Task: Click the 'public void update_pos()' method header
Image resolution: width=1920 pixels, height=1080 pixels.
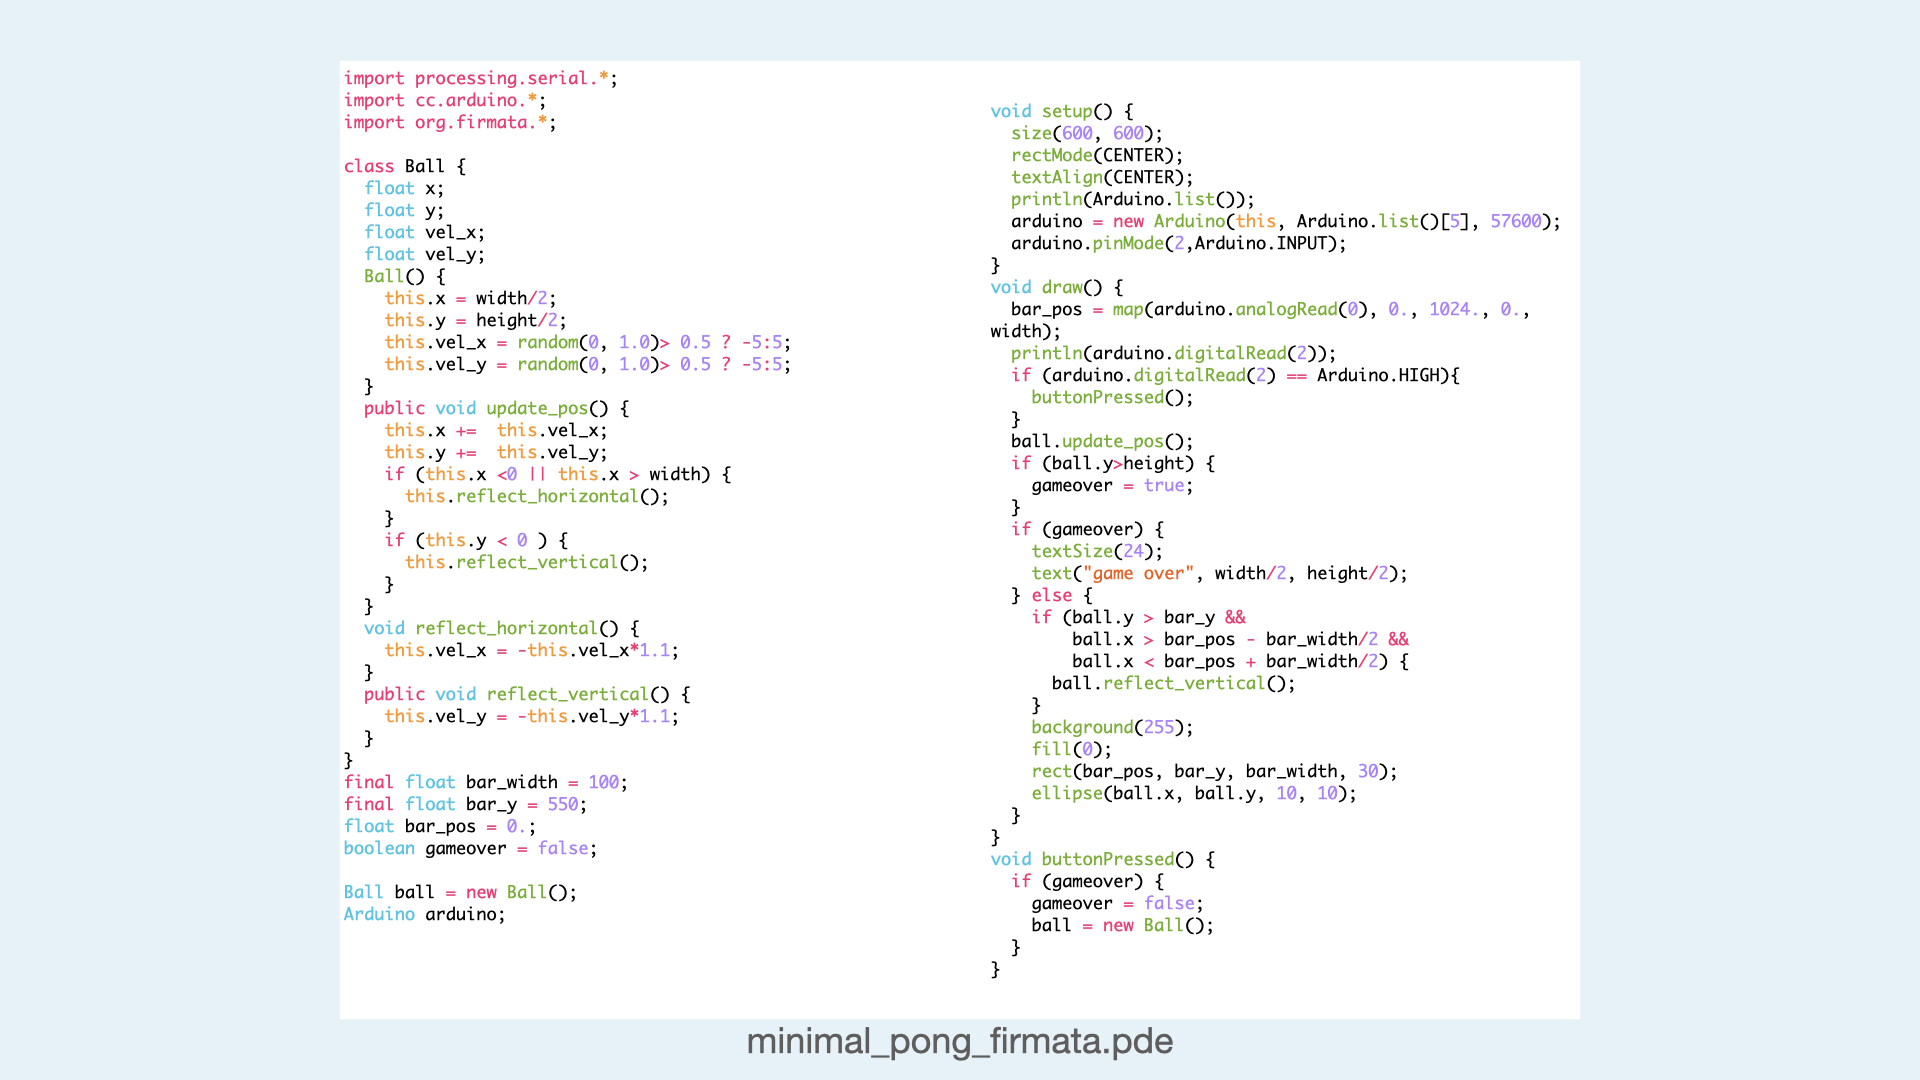Action: click(x=496, y=408)
